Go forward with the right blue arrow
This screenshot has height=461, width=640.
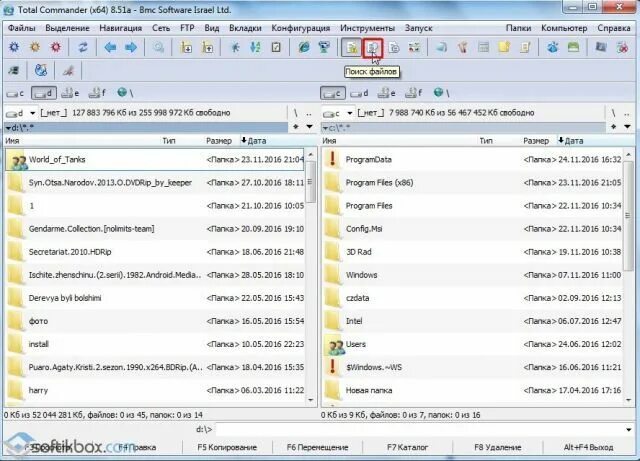(131, 47)
